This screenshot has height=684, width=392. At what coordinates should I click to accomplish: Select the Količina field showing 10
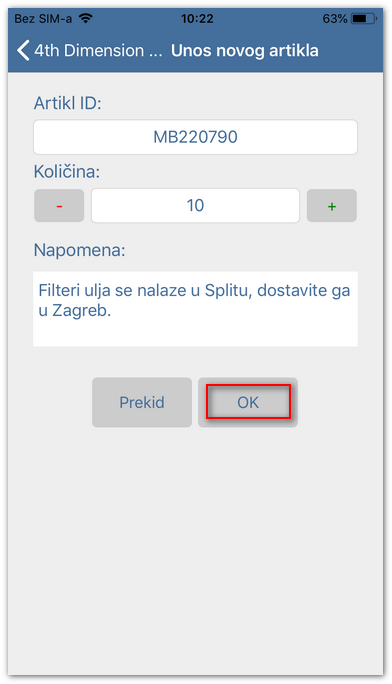tap(195, 205)
